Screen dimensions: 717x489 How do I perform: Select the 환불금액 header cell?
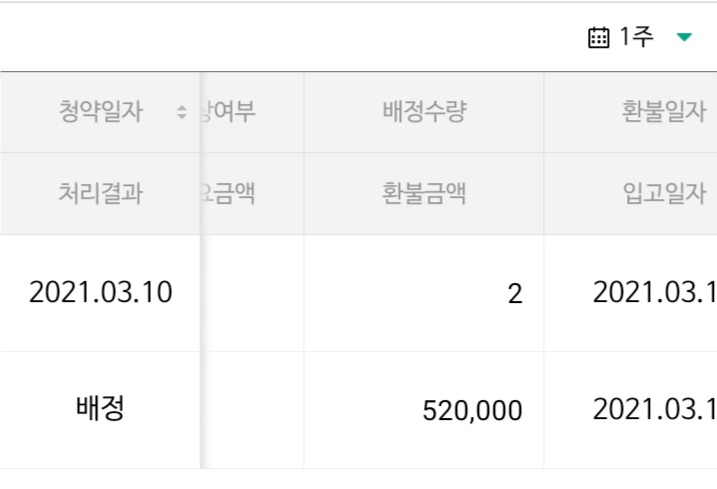(x=424, y=194)
